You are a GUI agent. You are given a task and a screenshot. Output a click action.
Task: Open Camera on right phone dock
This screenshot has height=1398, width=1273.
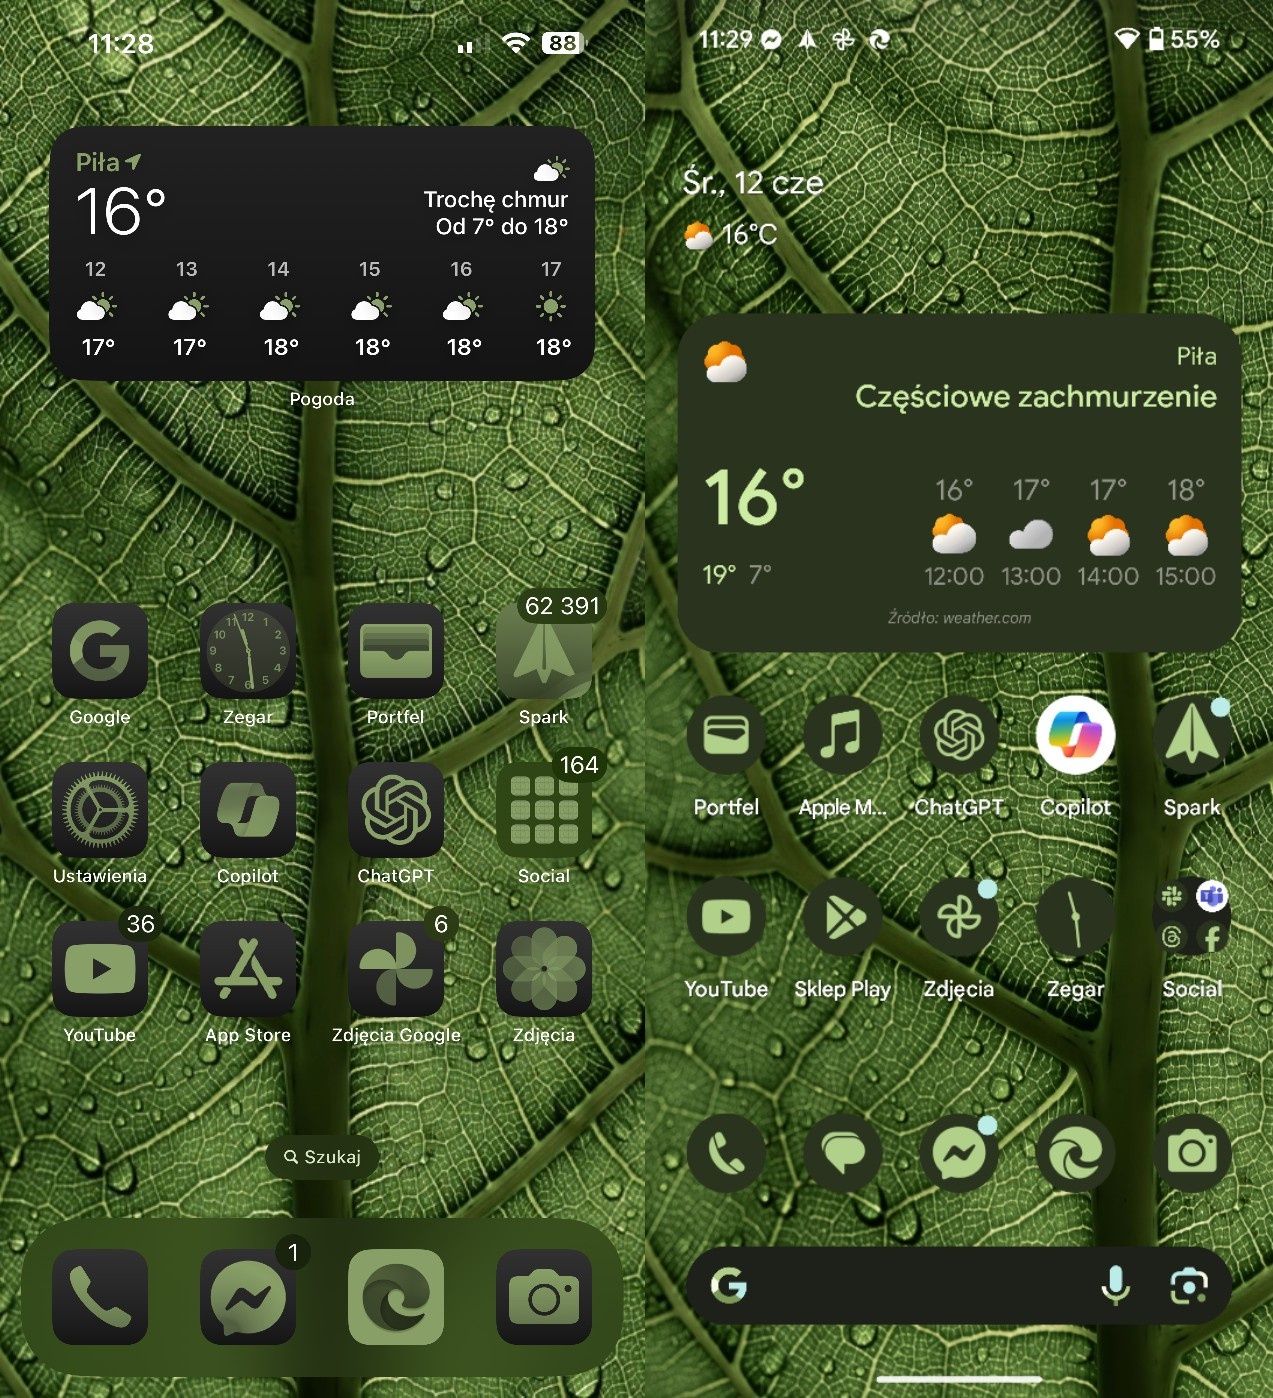tap(1192, 1153)
